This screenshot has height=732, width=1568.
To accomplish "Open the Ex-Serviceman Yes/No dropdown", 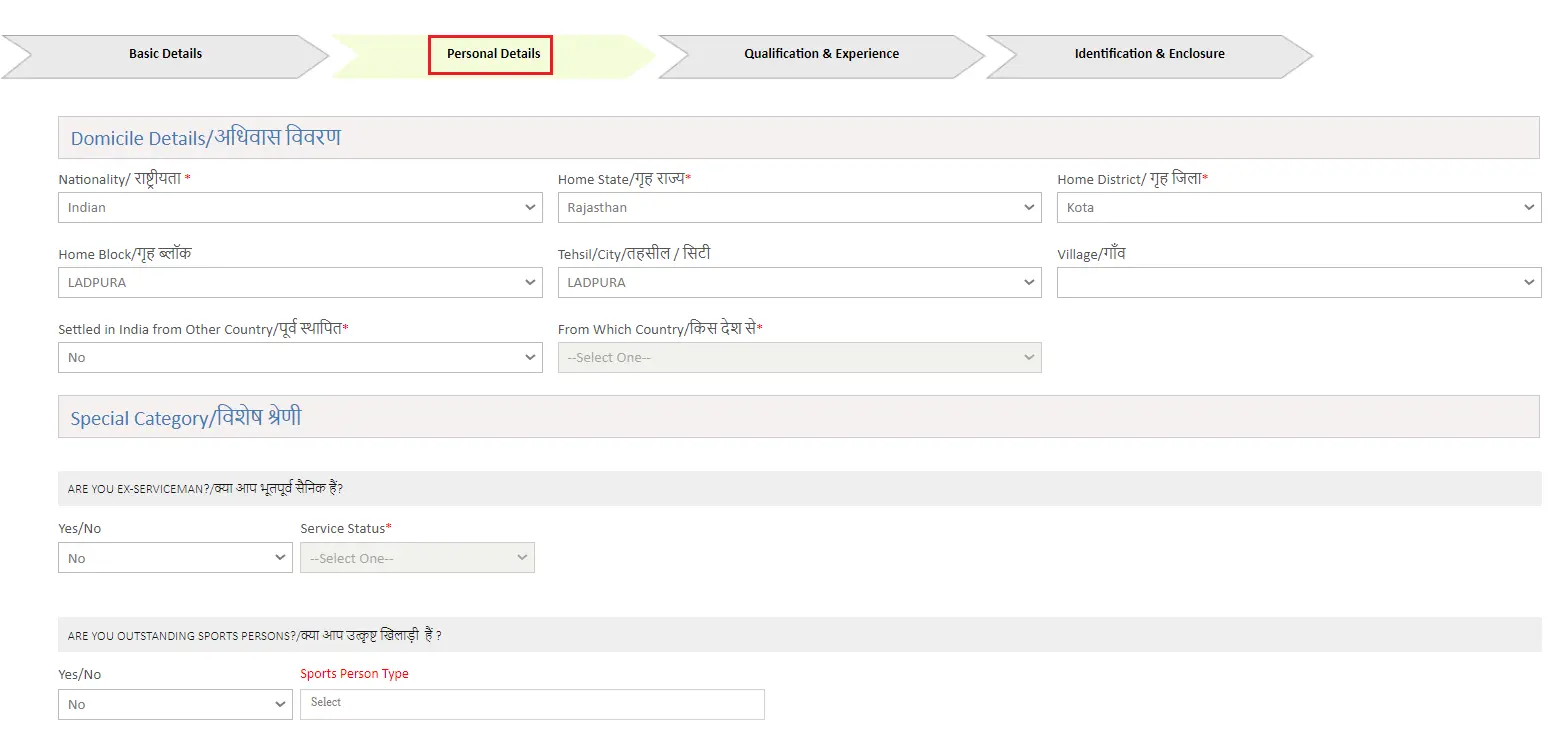I will click(175, 558).
